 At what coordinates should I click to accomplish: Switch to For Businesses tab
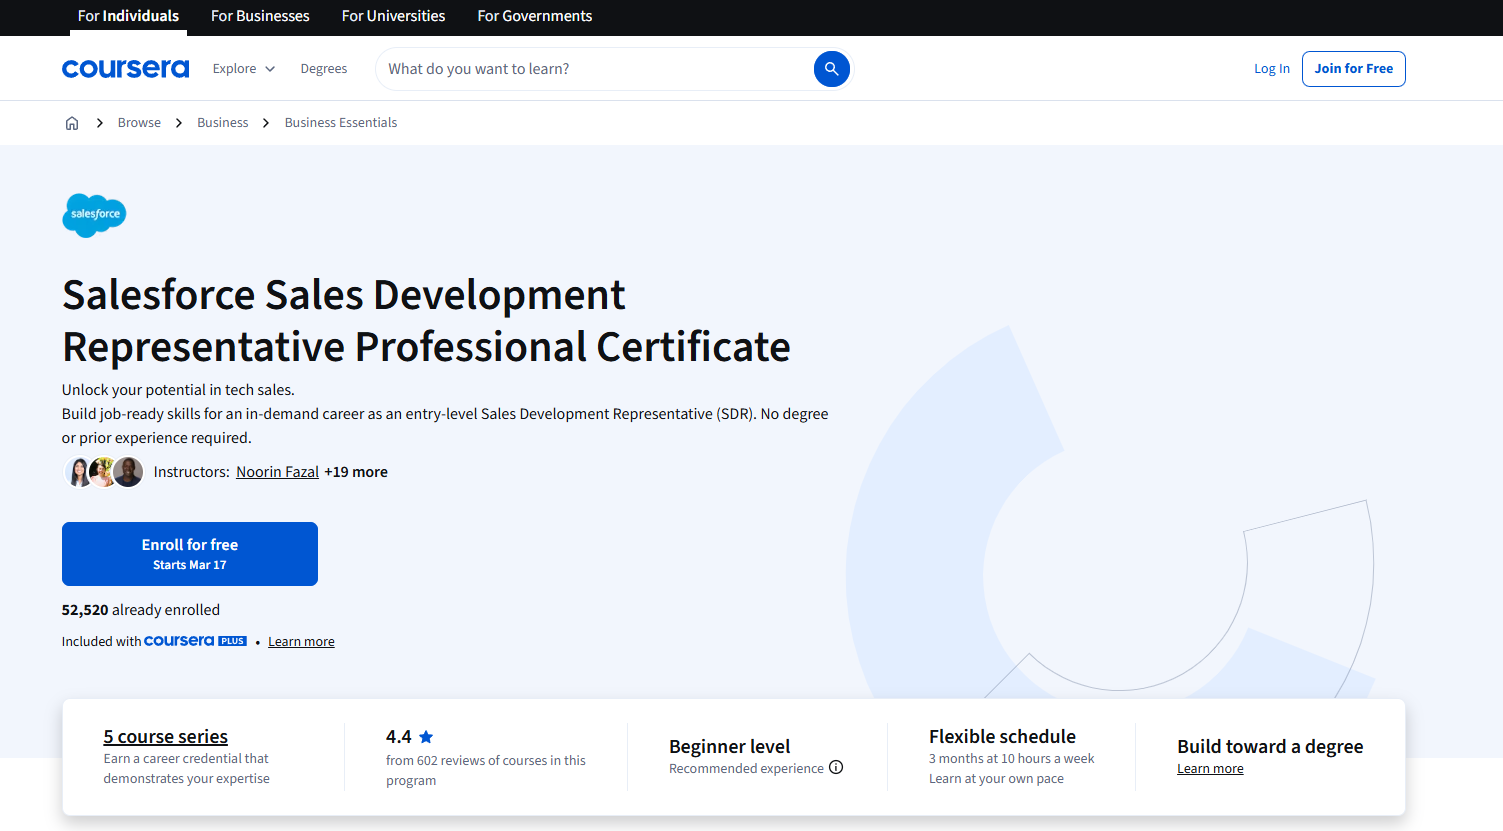tap(260, 16)
